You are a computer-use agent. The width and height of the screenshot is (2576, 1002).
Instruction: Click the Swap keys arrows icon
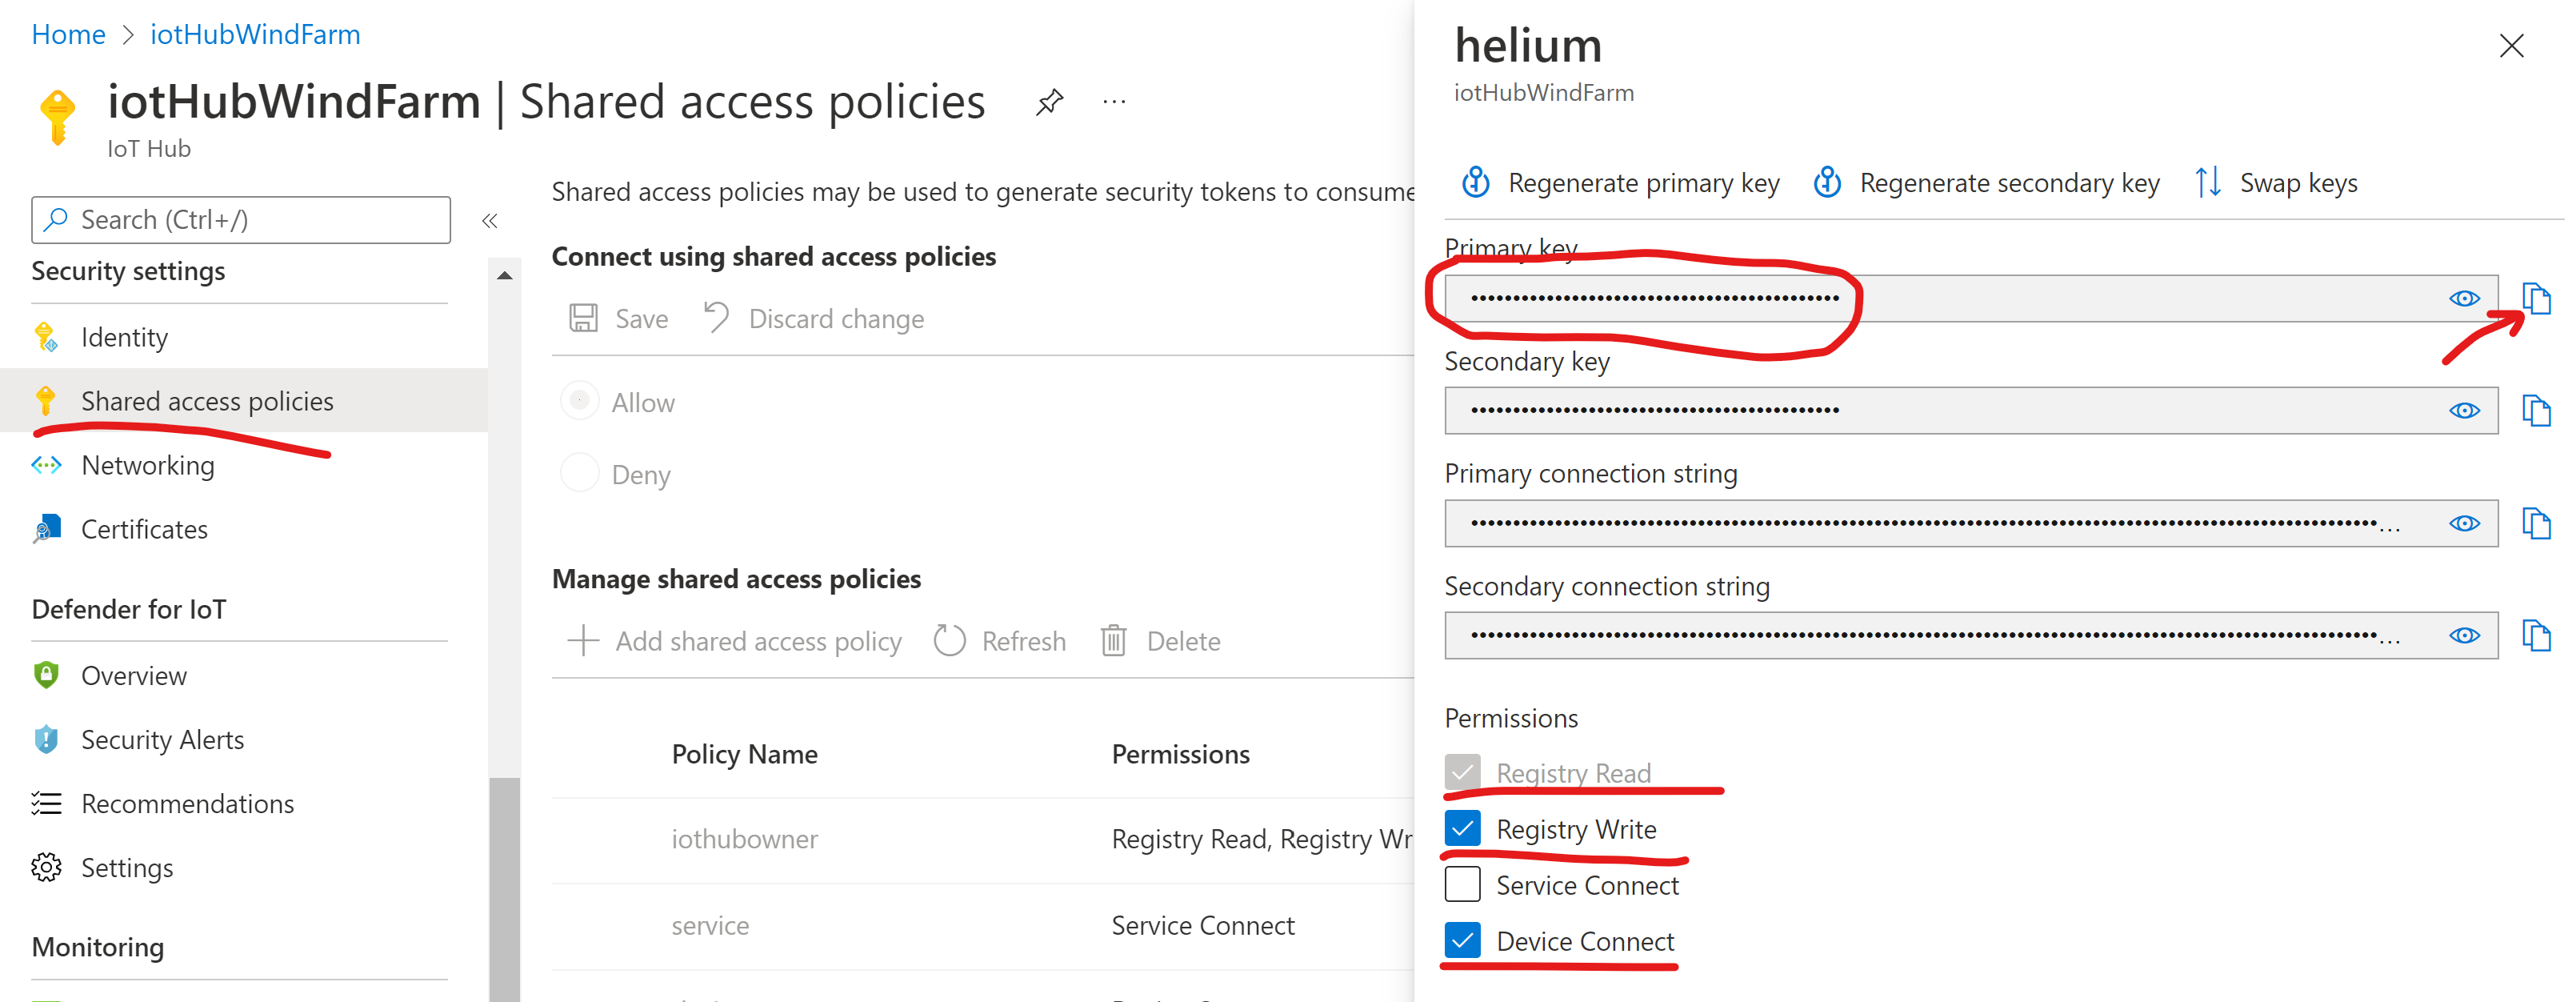[x=2208, y=183]
